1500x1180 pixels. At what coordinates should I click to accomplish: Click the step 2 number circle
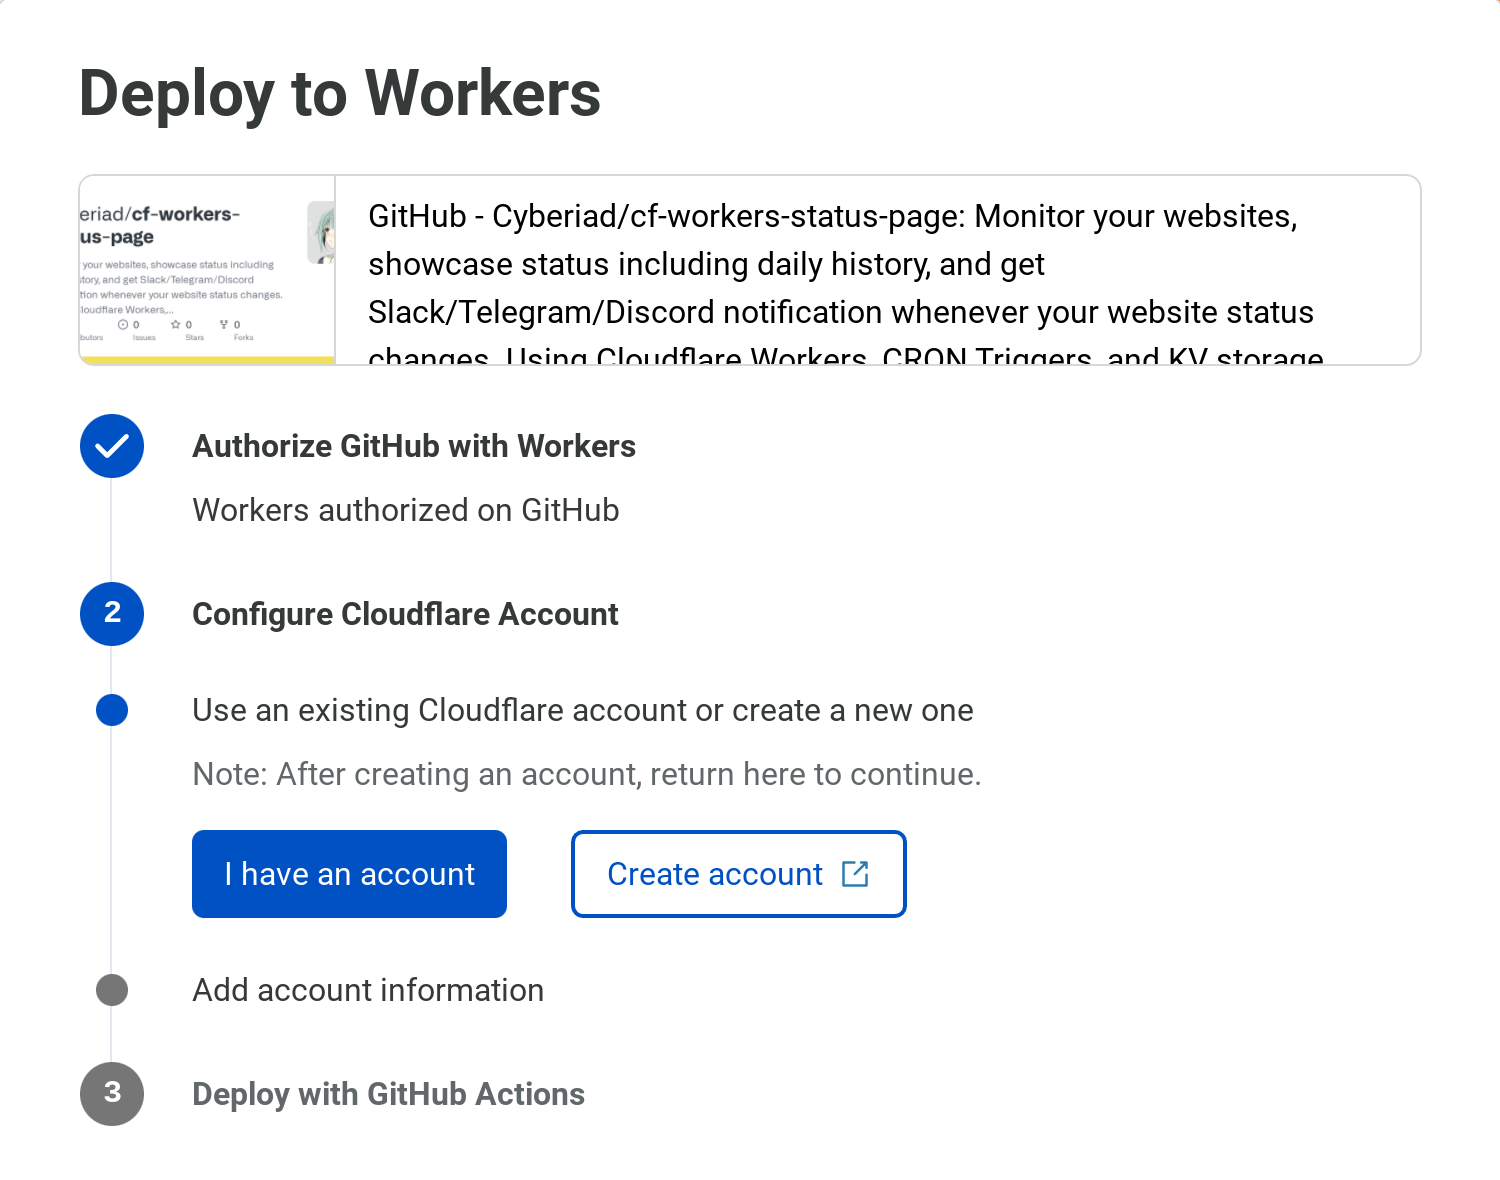point(112,614)
